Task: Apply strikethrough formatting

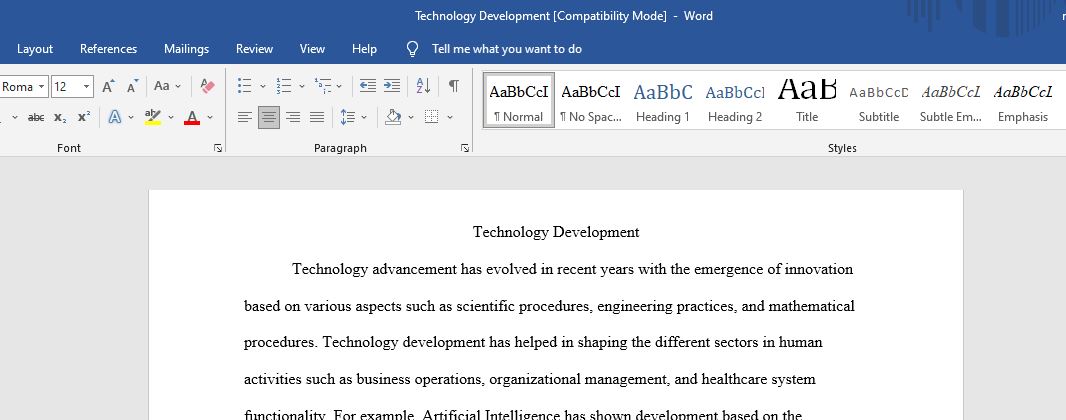Action: (36, 118)
